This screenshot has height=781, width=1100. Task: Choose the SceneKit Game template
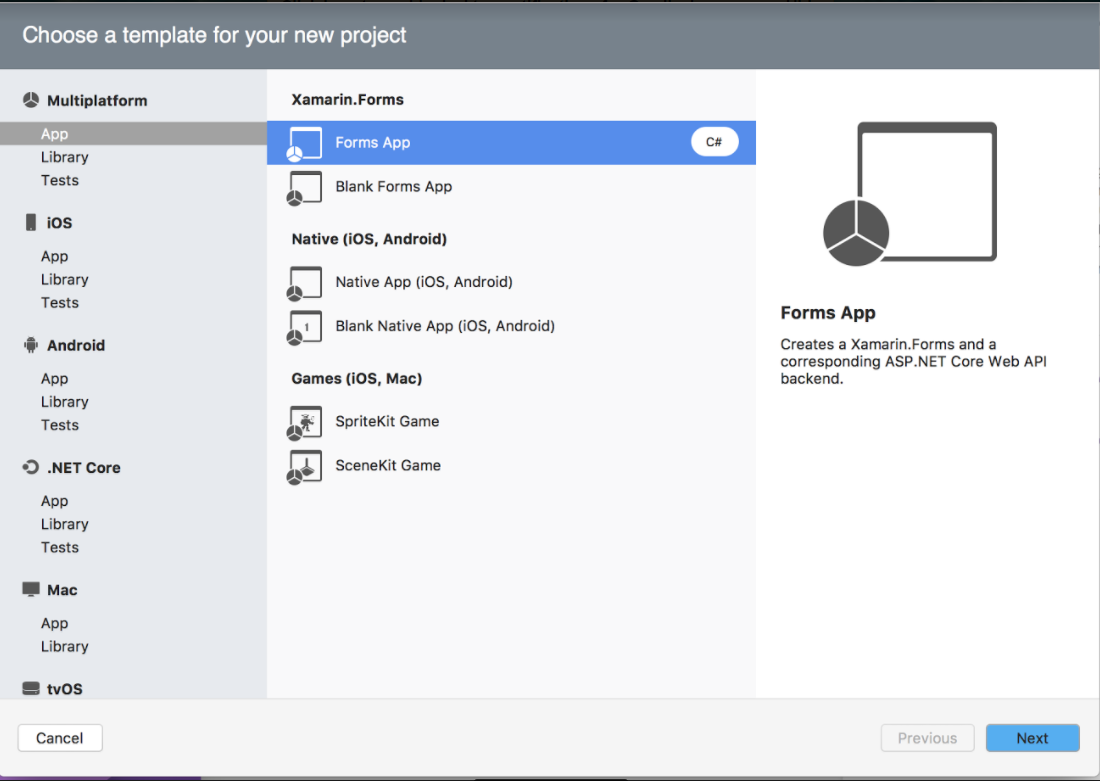[511, 466]
